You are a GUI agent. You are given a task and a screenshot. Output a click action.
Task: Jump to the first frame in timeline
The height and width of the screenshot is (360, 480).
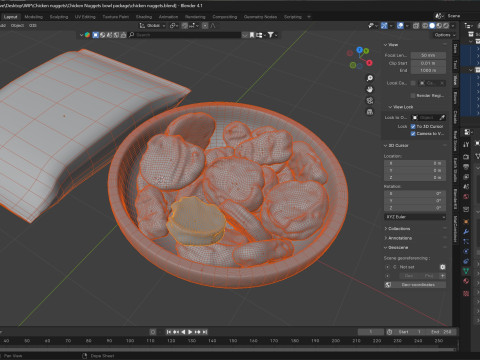coord(169,332)
